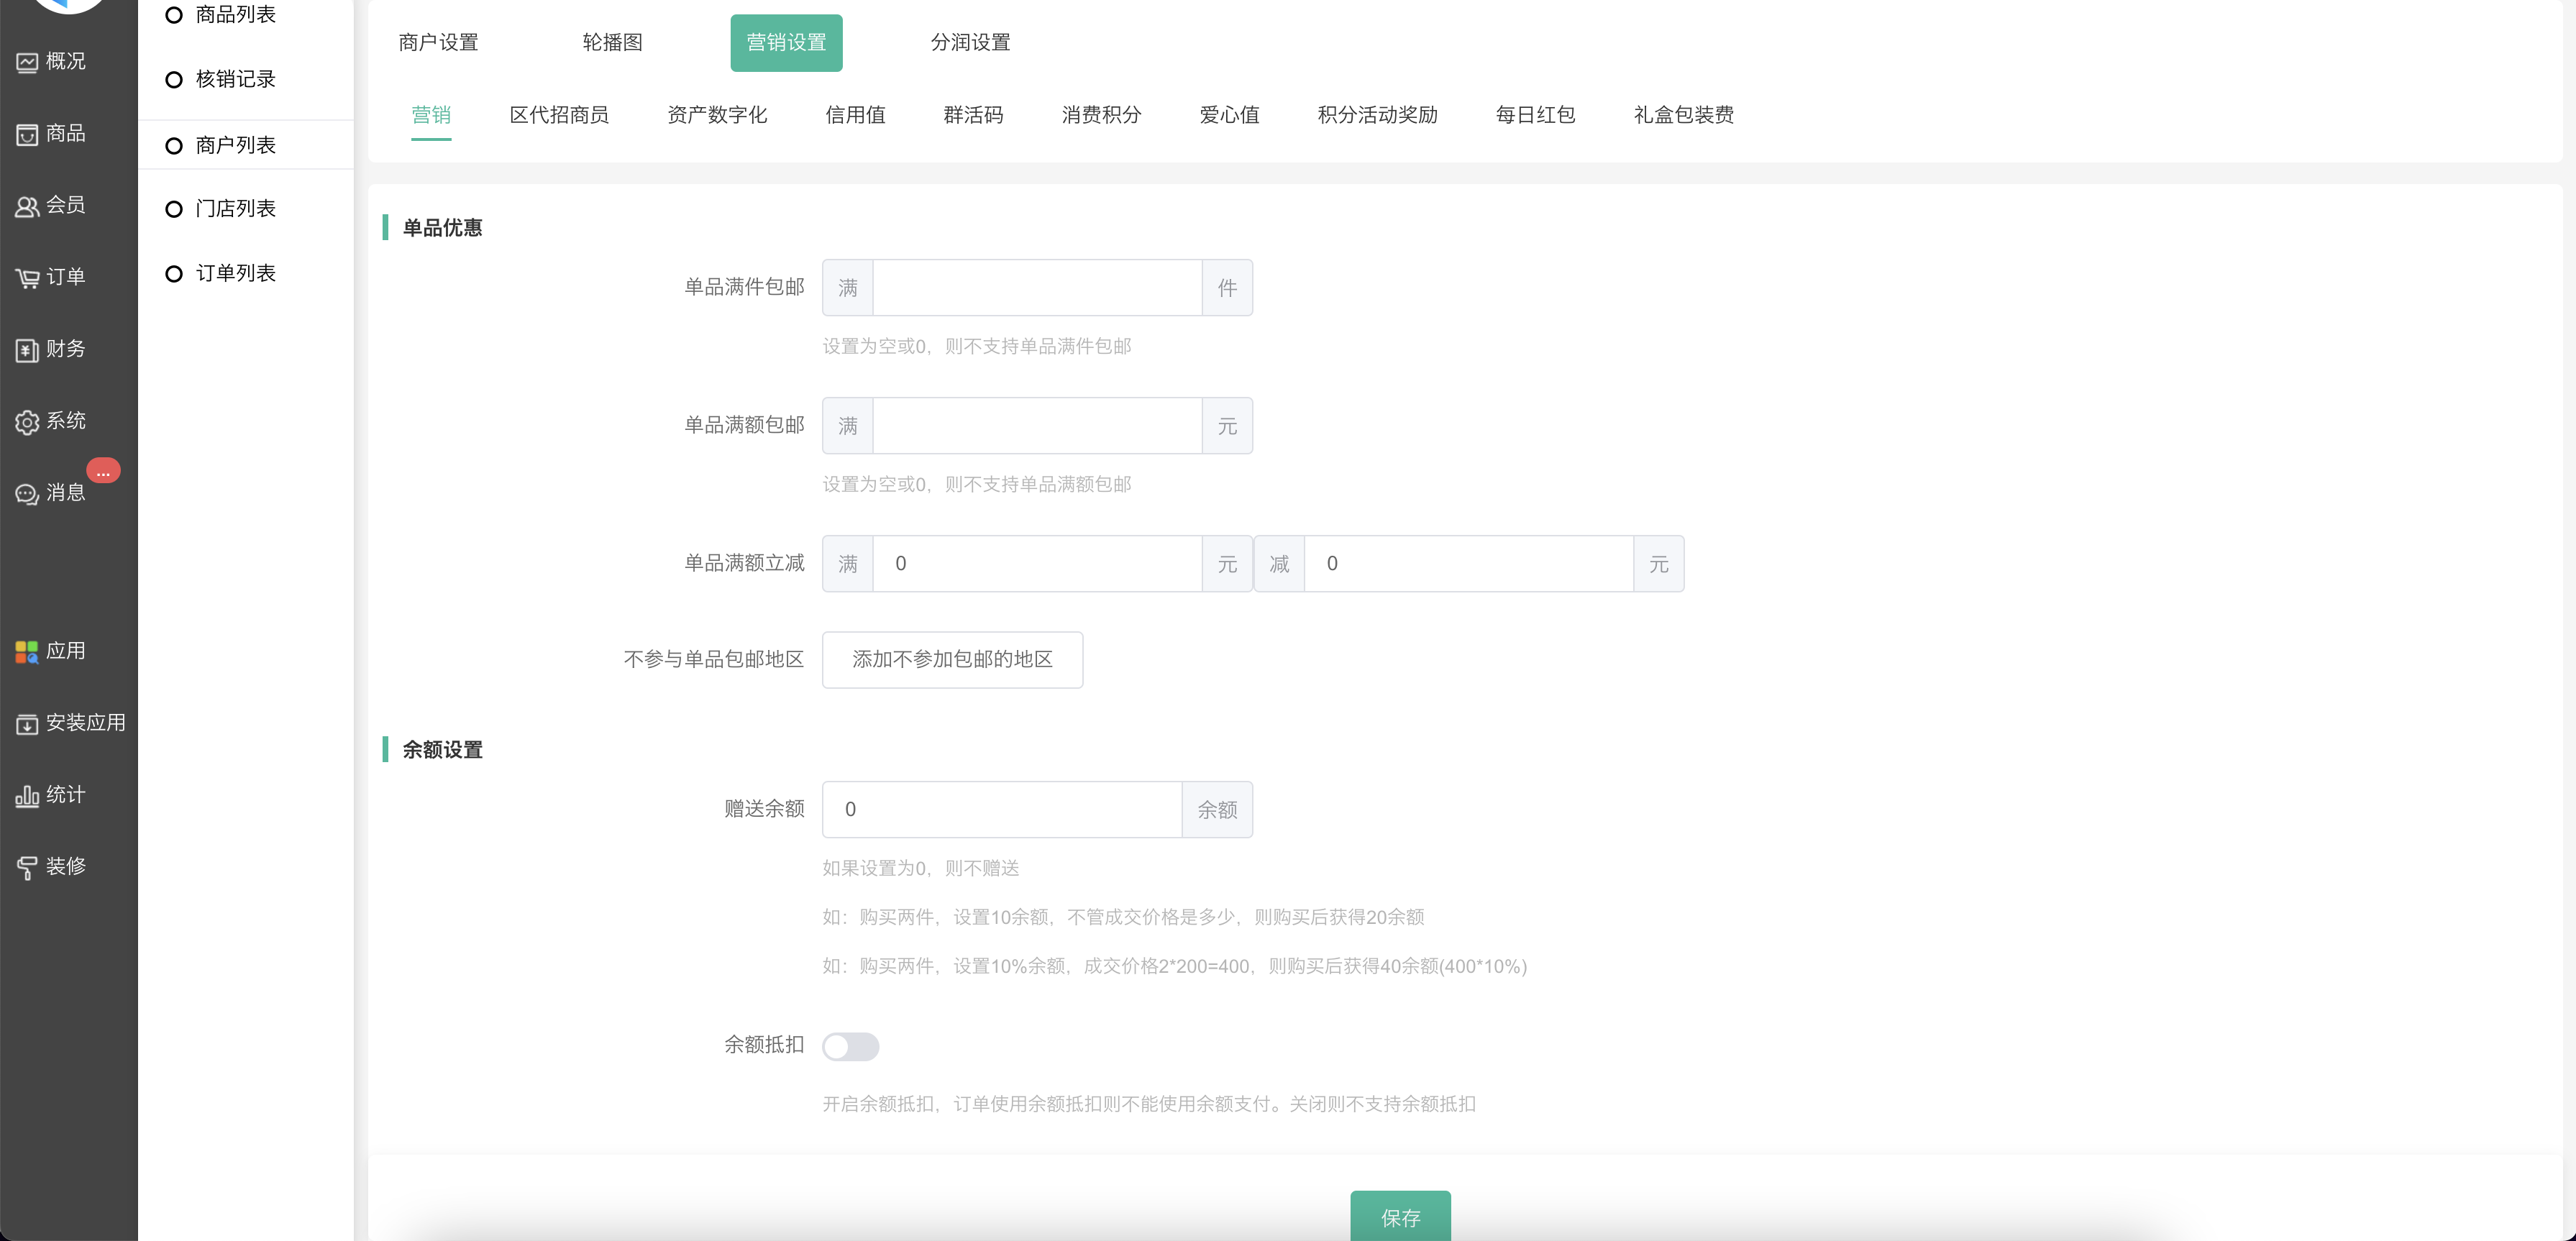
Task: Open the 概况 overview sidebar icon
Action: pos(27,62)
